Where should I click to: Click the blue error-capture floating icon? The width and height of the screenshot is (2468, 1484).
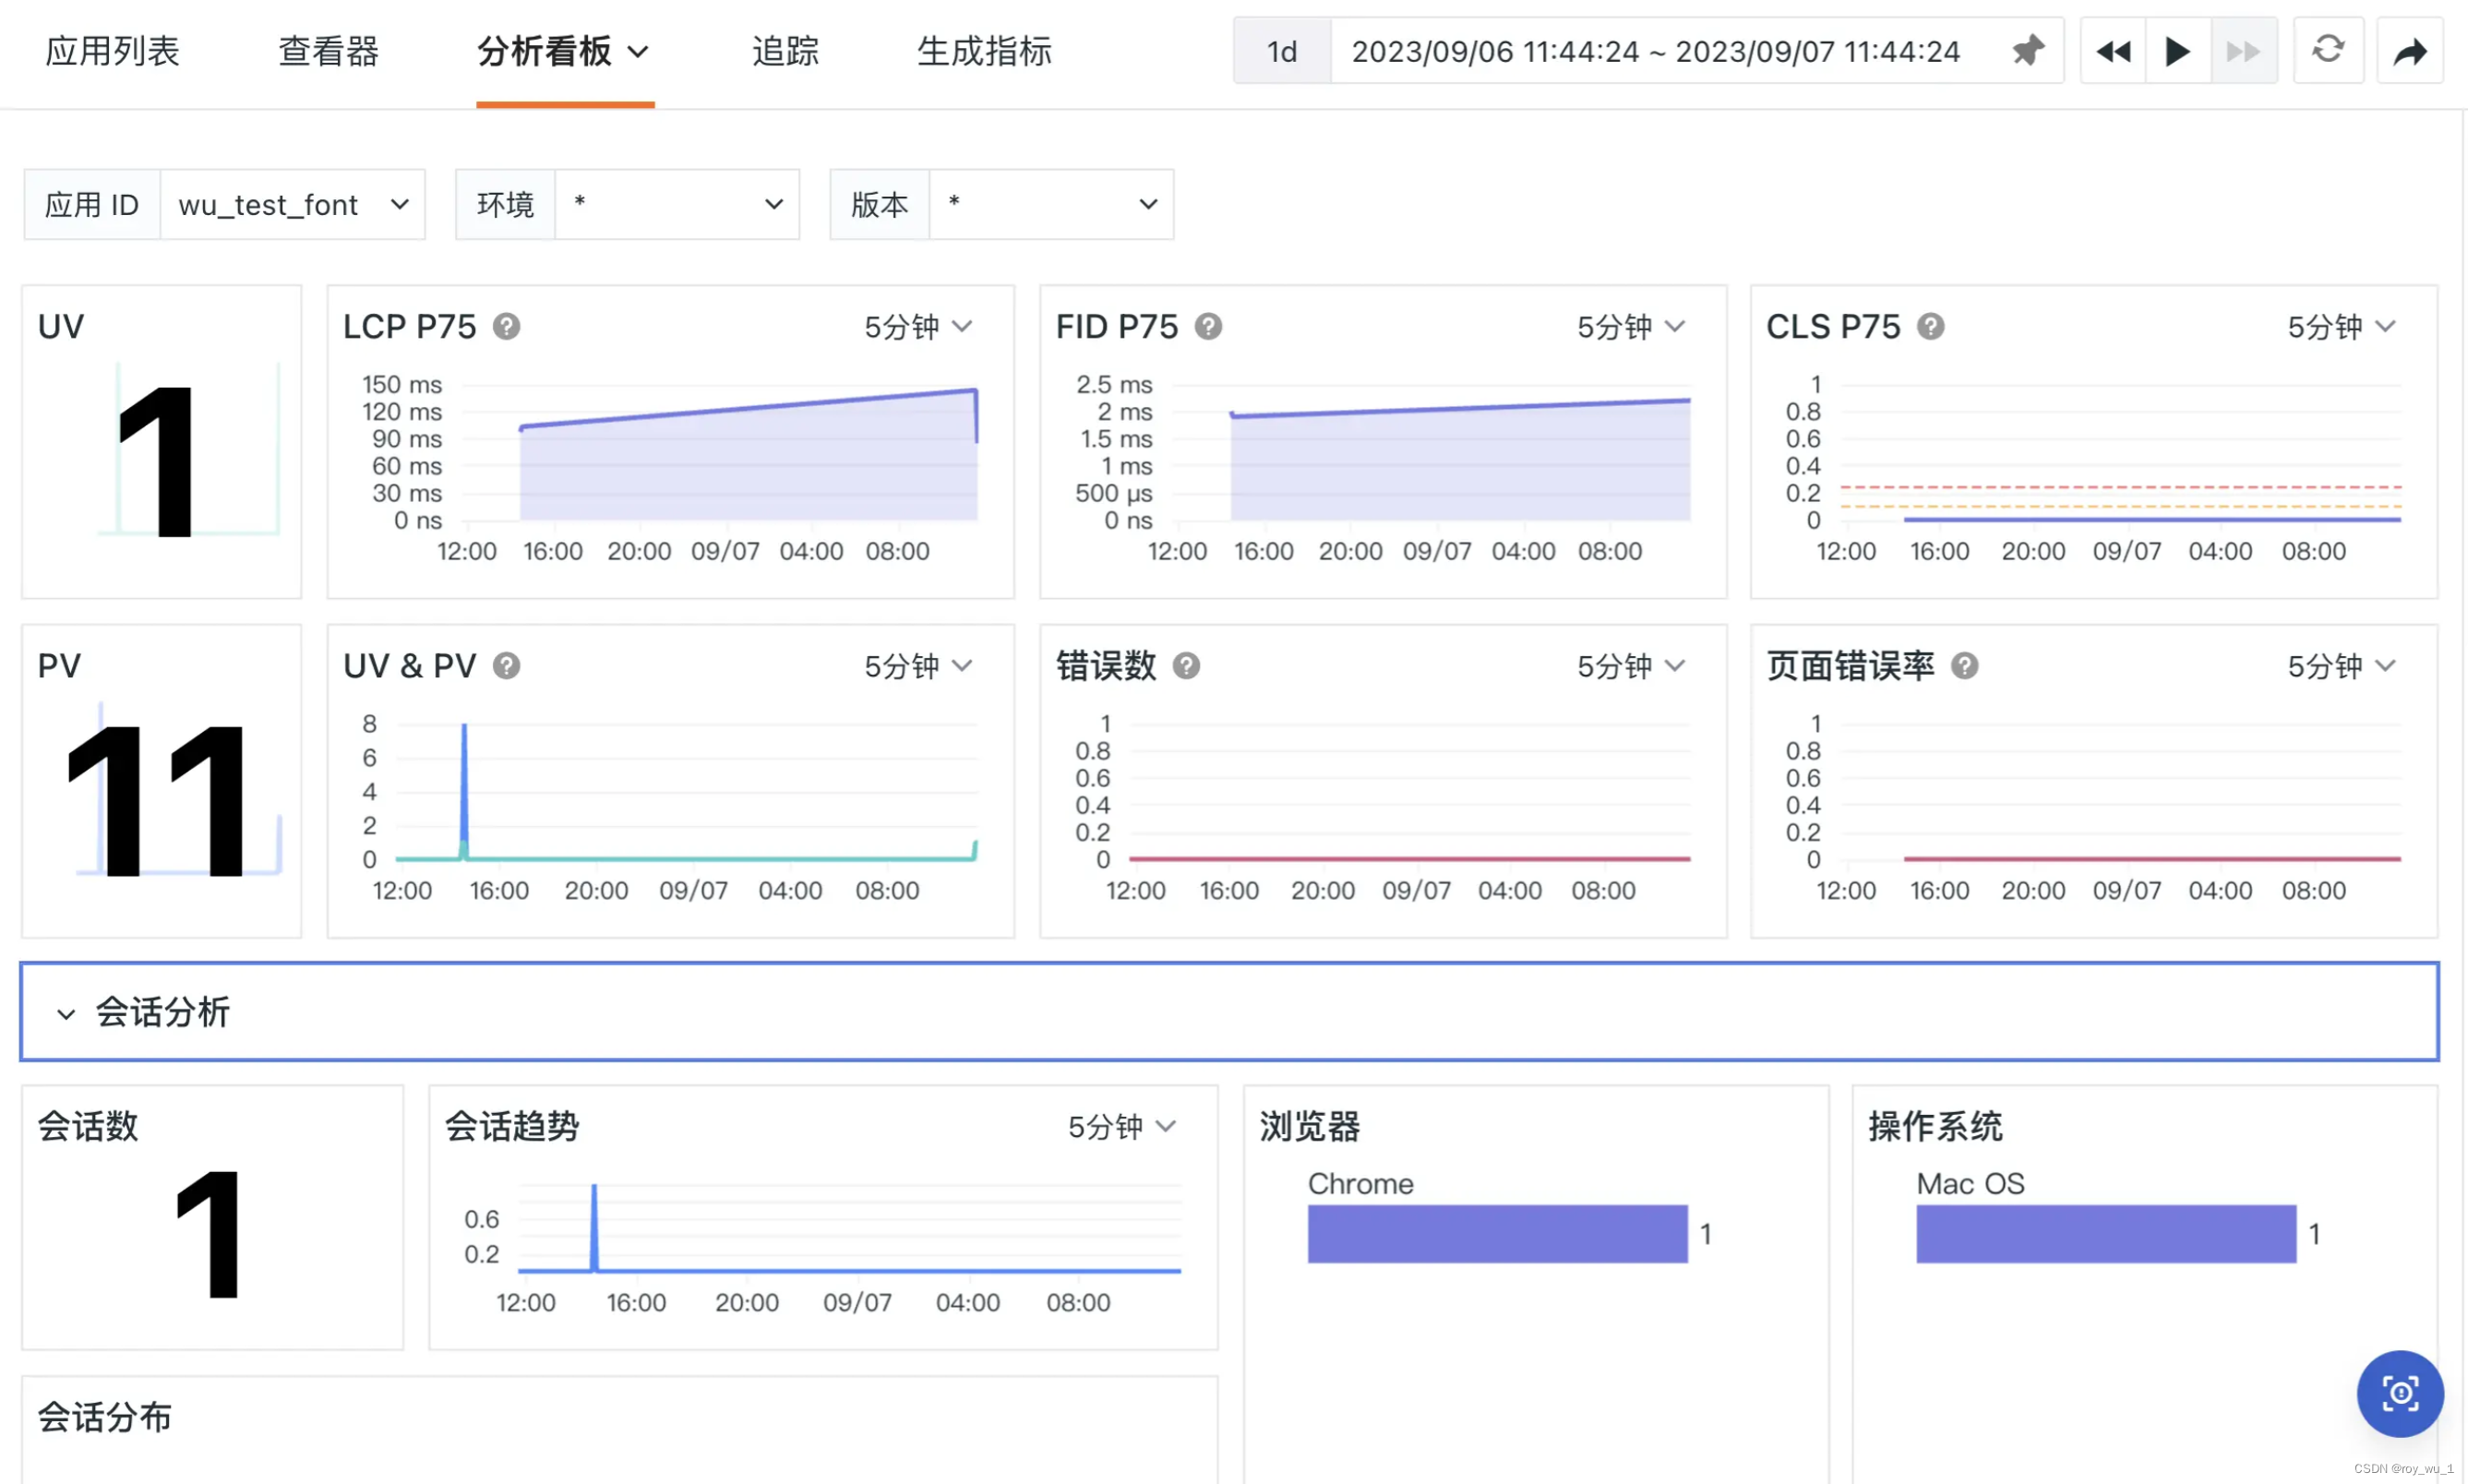point(2399,1394)
